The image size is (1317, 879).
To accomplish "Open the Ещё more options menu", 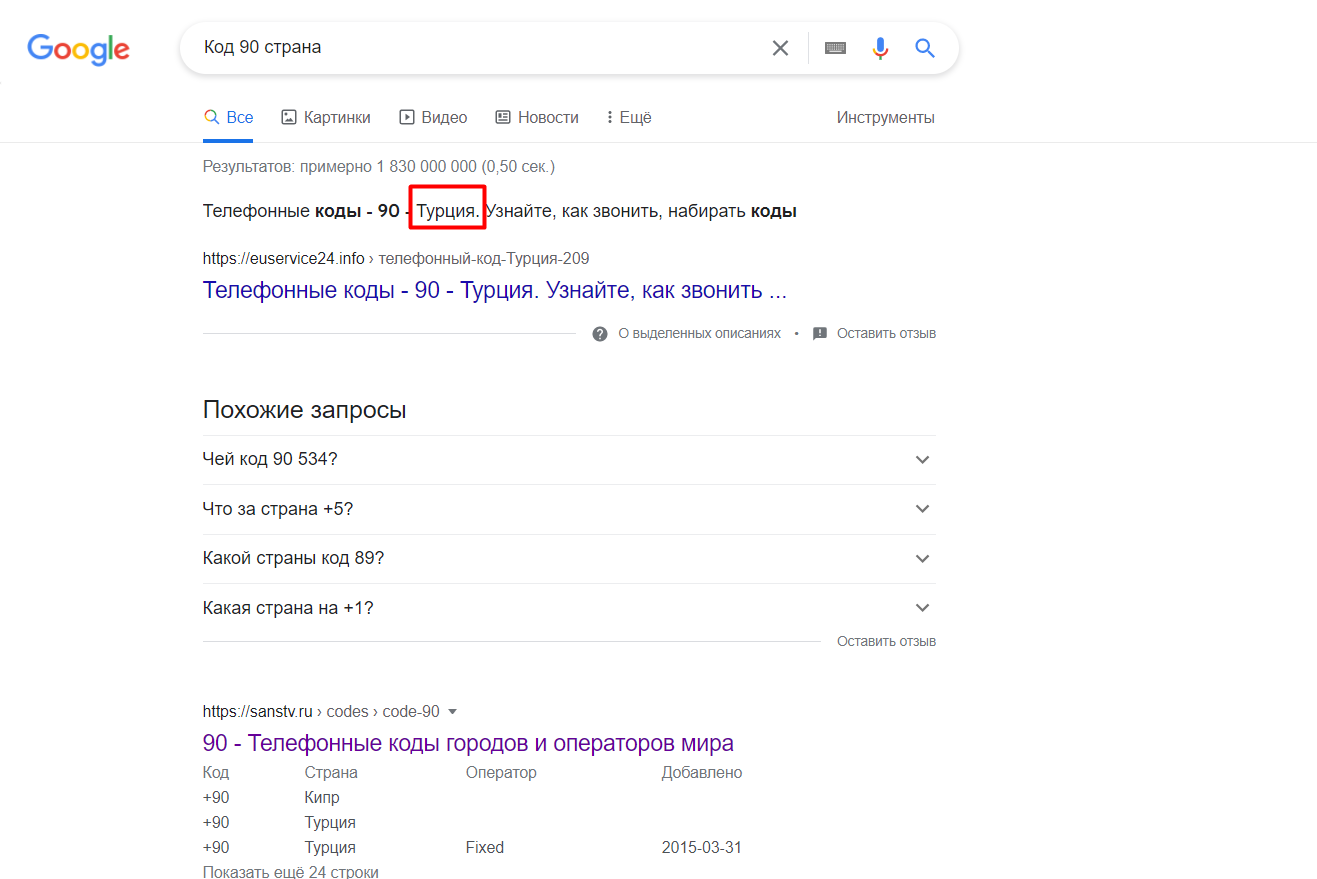I will tap(629, 117).
